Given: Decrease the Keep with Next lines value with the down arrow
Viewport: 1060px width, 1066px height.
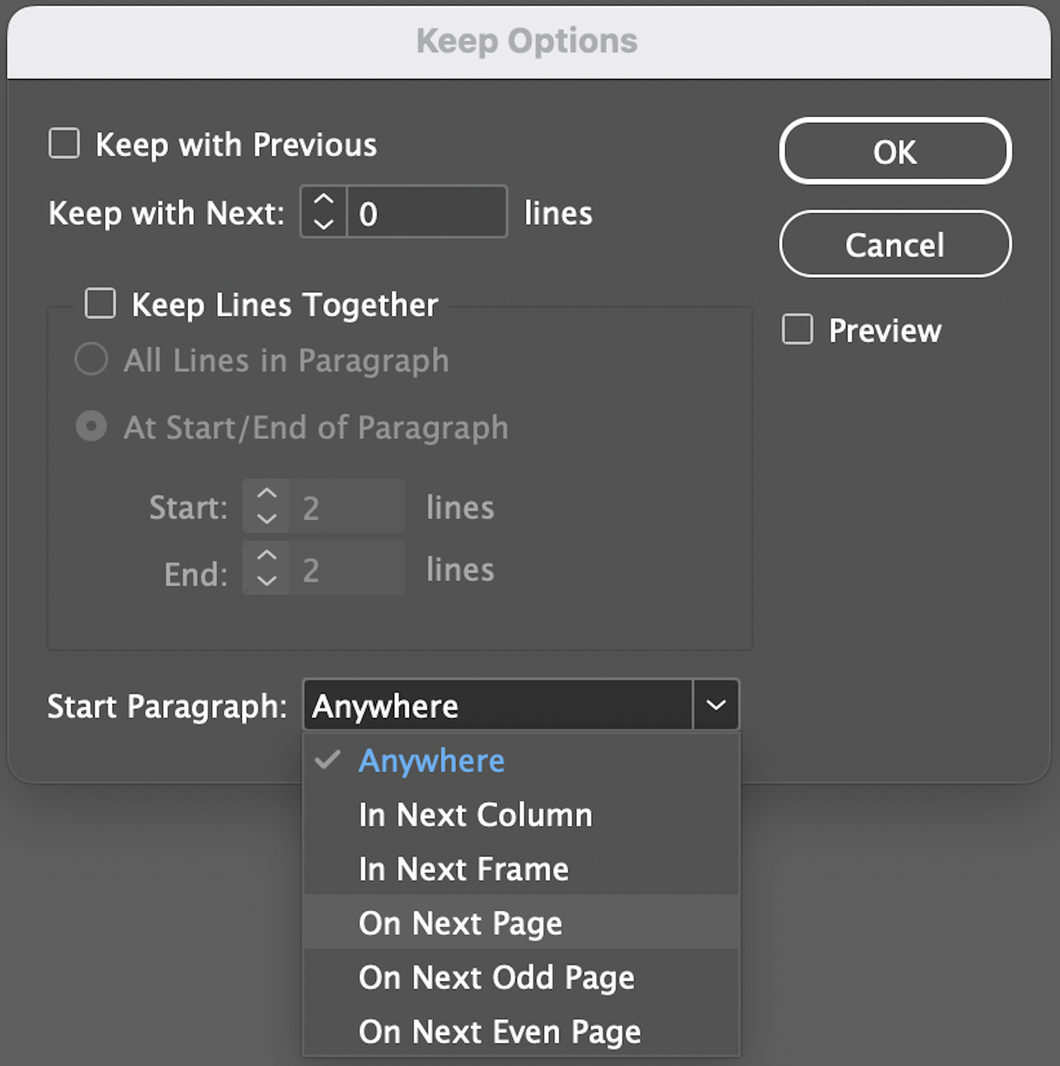Looking at the screenshot, I should click(324, 225).
